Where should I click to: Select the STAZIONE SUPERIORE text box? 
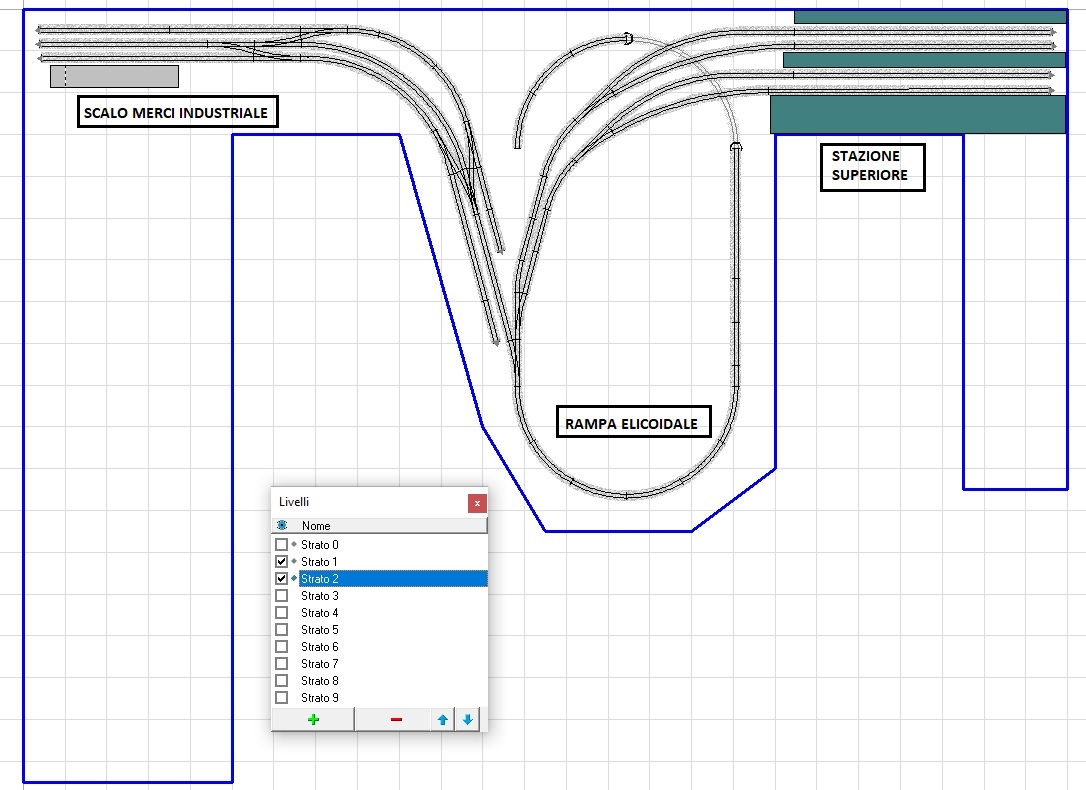pos(871,166)
